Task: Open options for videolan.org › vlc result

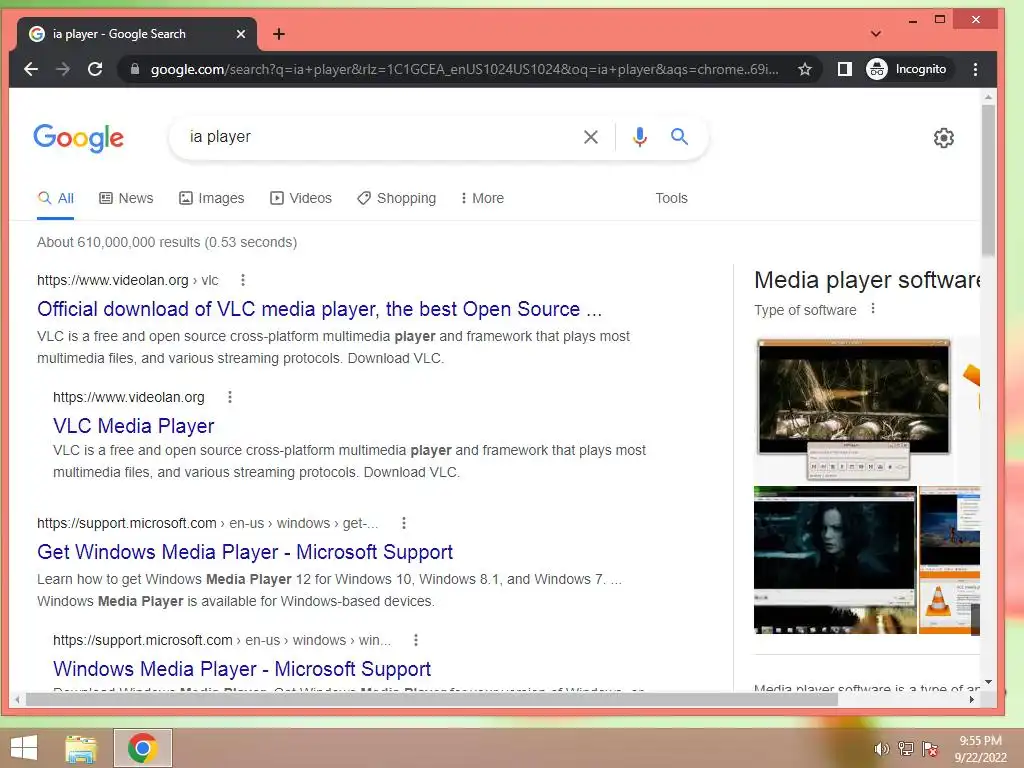Action: tap(243, 280)
